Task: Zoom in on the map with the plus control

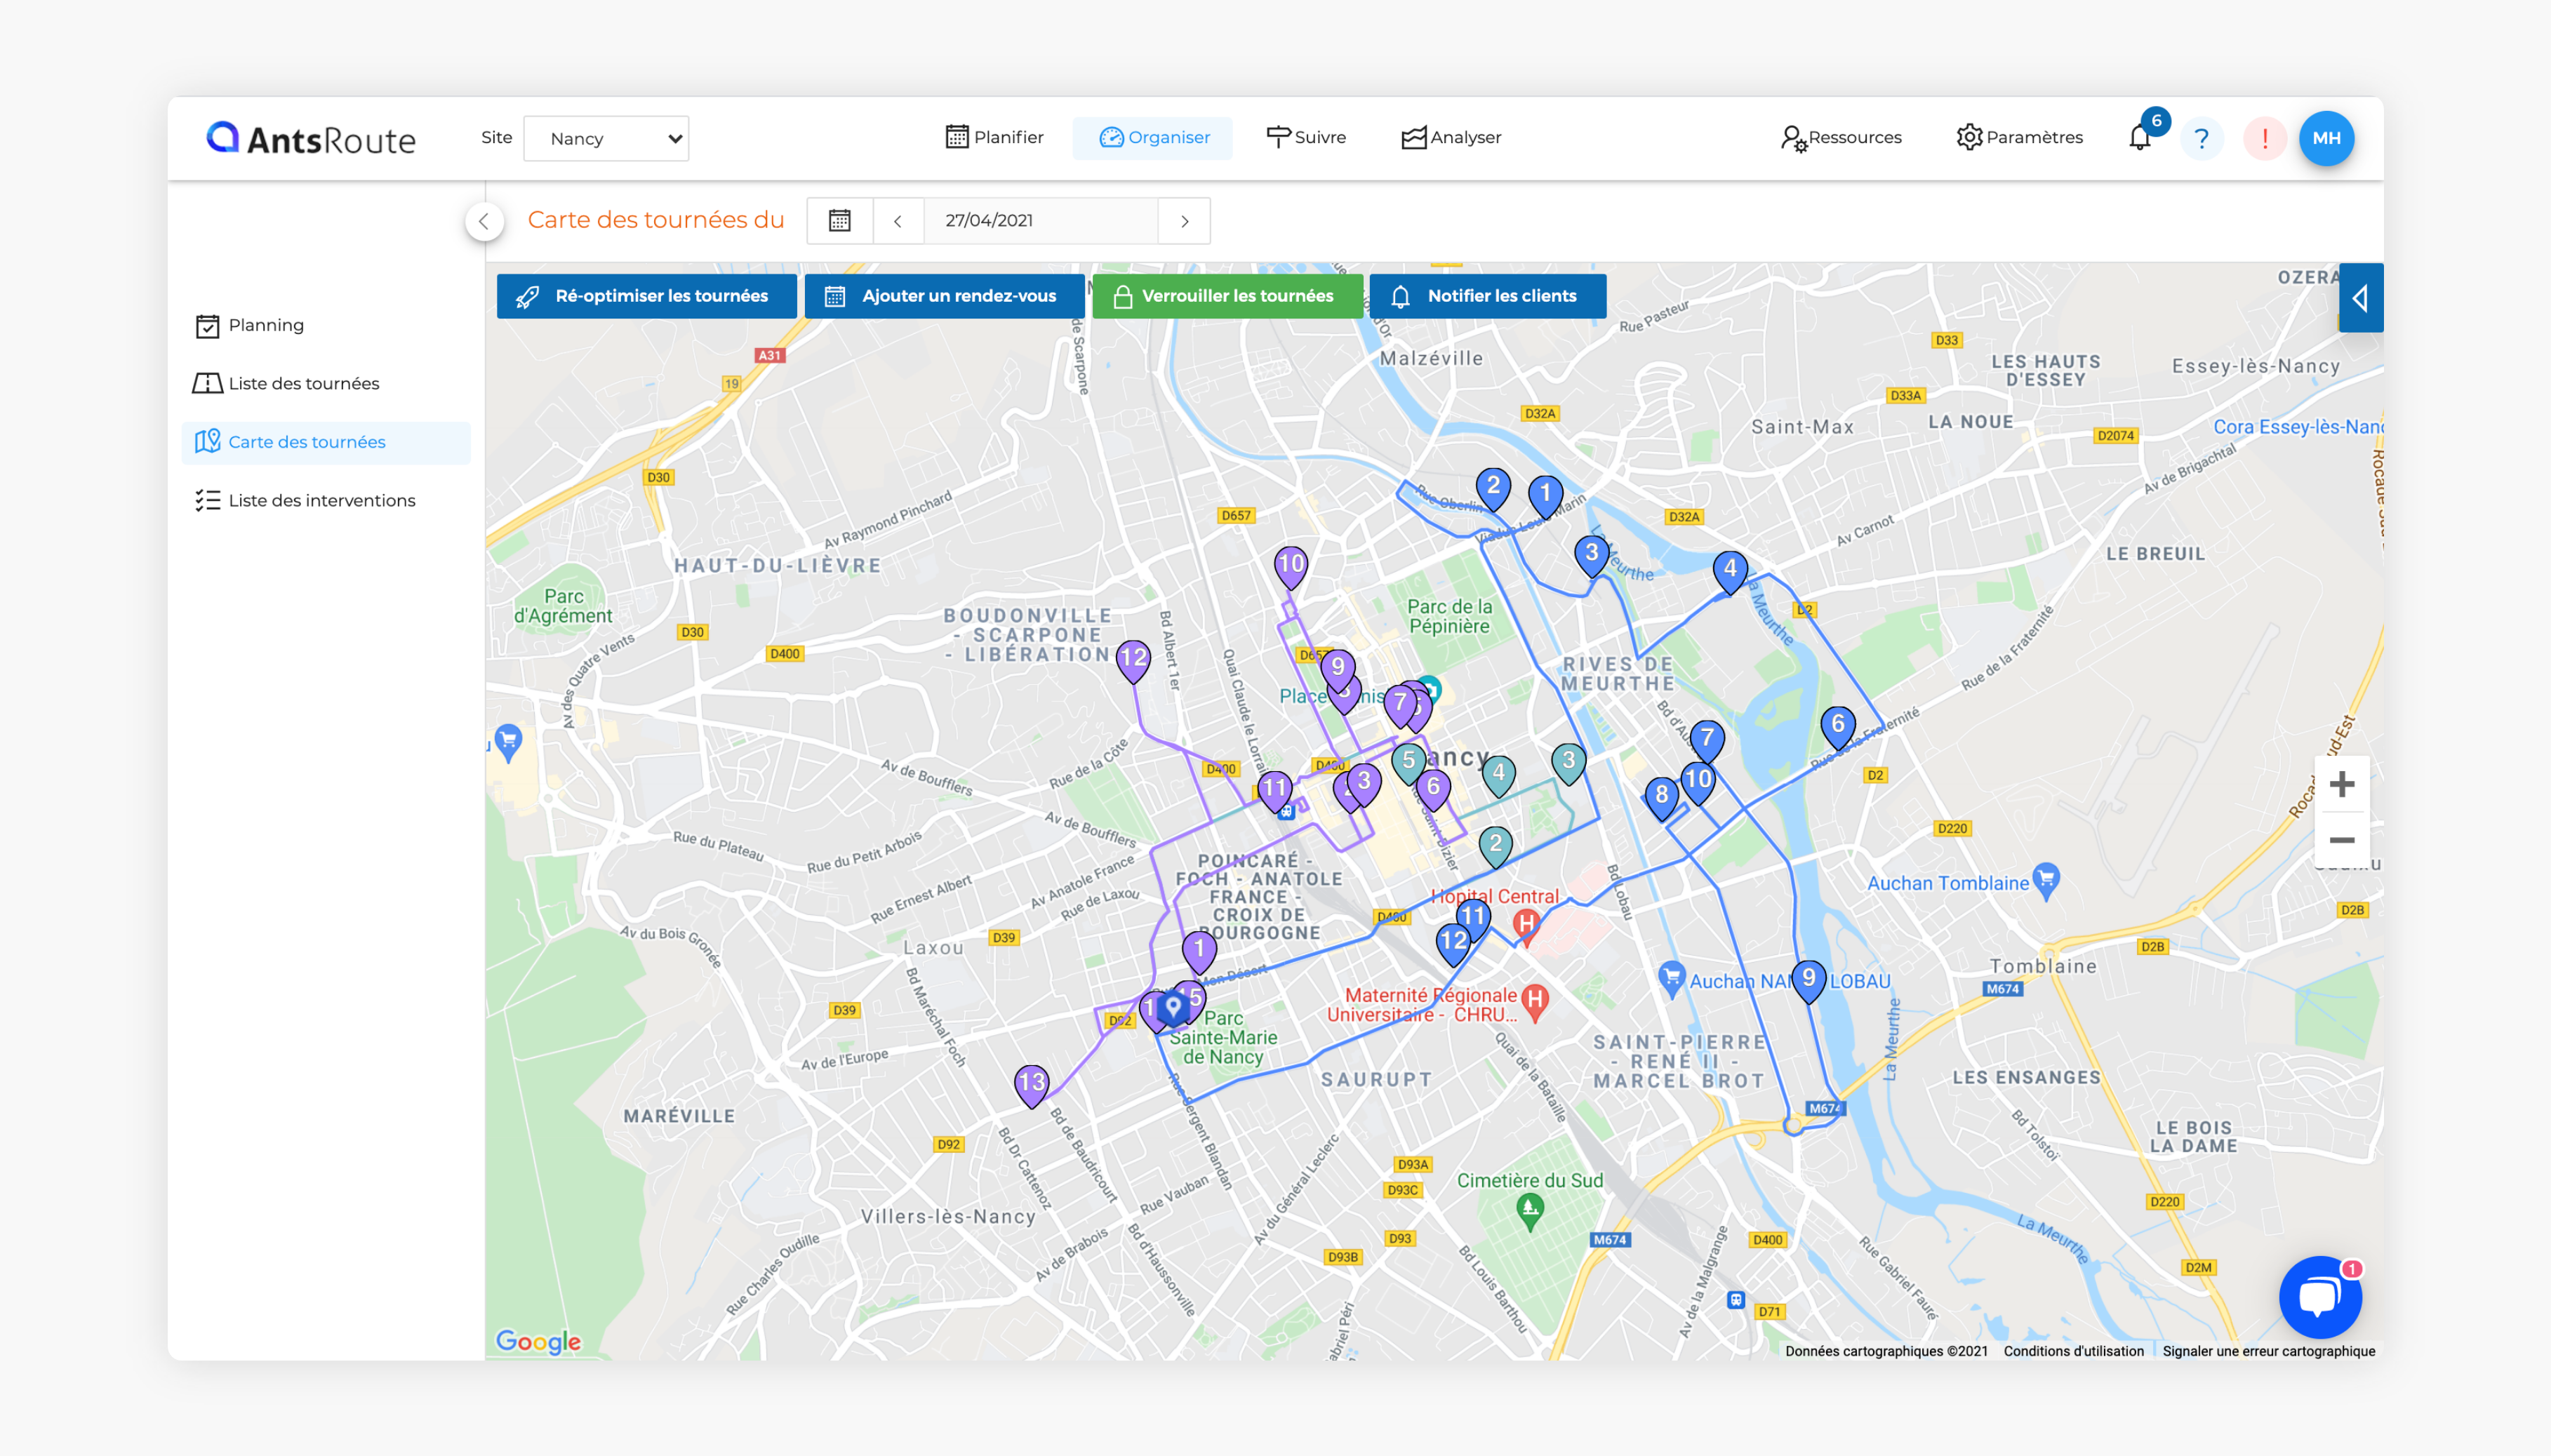Action: [2344, 784]
